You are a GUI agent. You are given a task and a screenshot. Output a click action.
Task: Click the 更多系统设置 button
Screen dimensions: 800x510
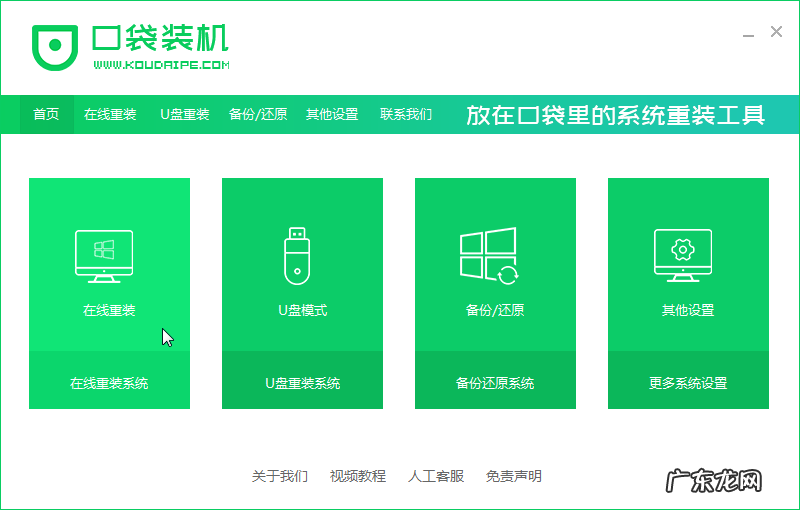688,380
